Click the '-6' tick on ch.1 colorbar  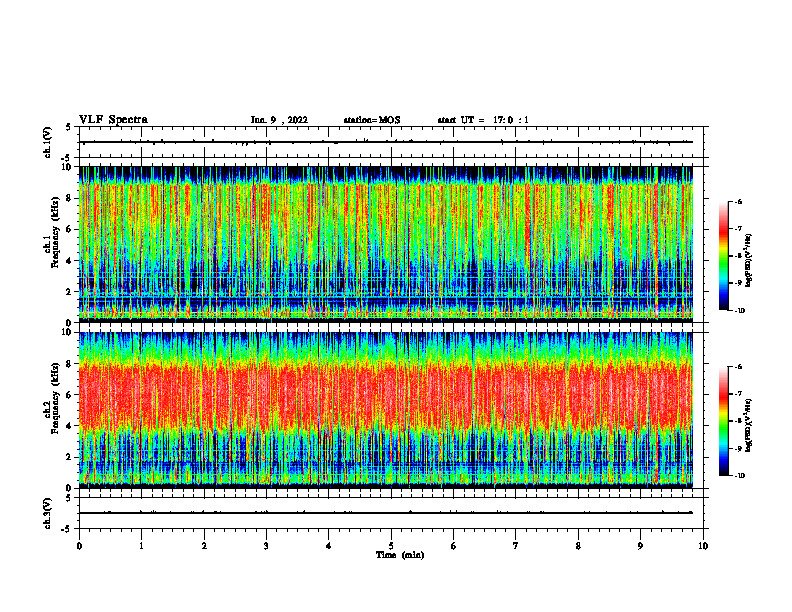pyautogui.click(x=738, y=202)
